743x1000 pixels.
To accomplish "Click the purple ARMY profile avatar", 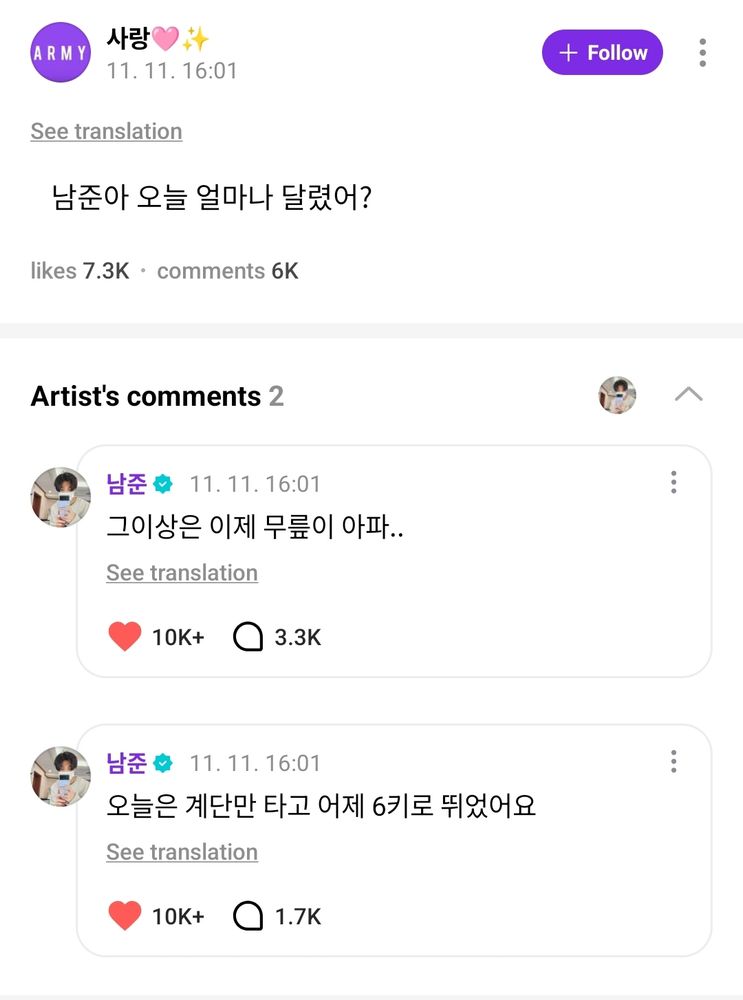I will [x=61, y=52].
